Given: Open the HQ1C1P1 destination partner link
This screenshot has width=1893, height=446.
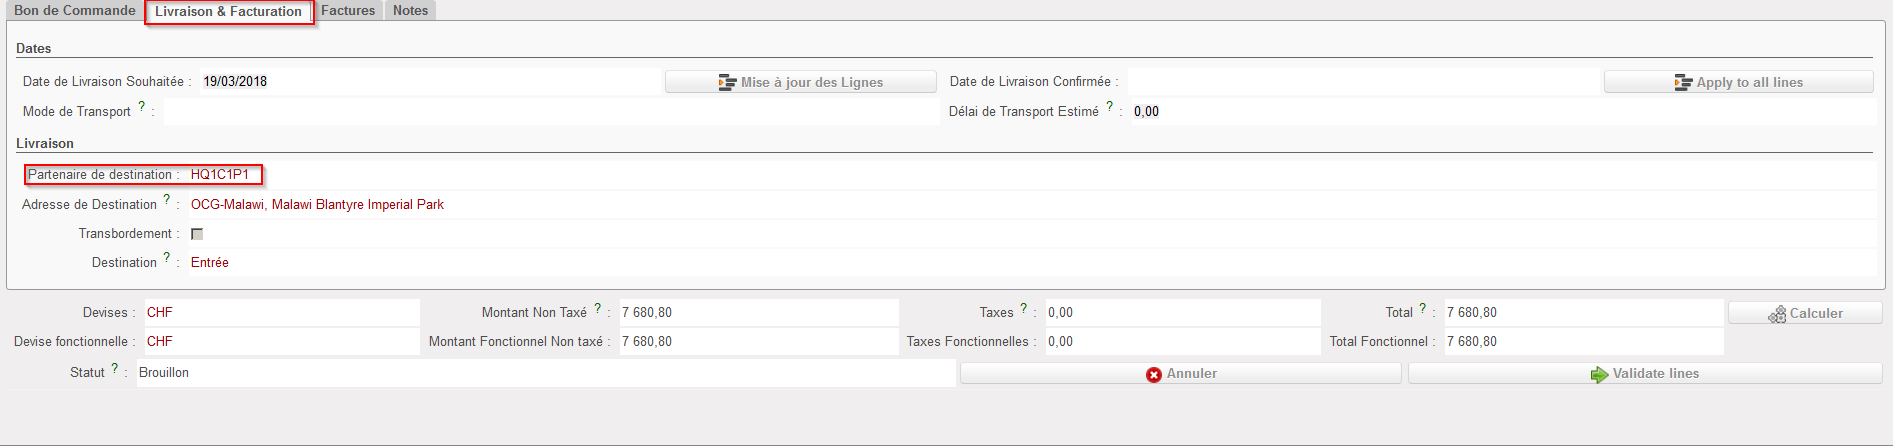Looking at the screenshot, I should pos(220,175).
